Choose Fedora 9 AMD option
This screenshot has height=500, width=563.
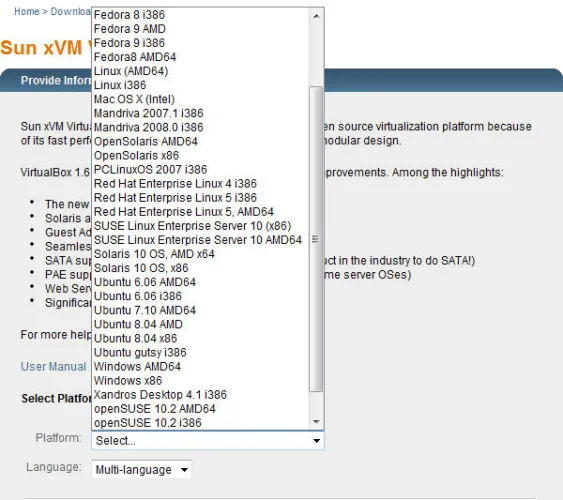200,29
